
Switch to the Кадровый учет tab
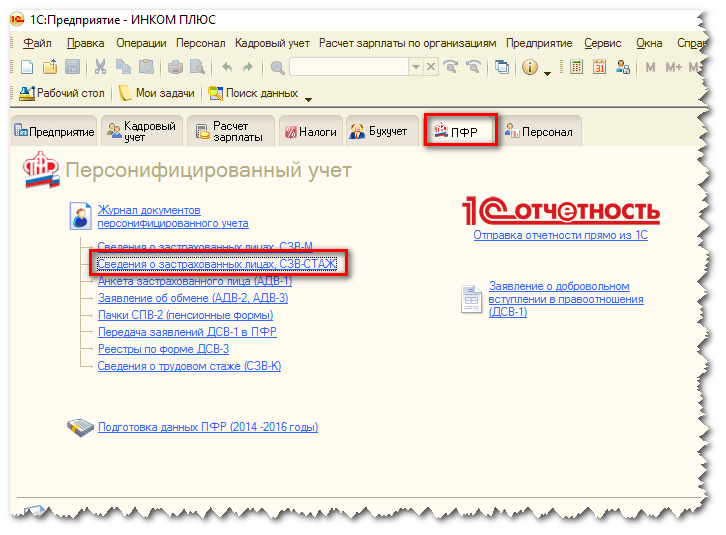click(x=142, y=131)
